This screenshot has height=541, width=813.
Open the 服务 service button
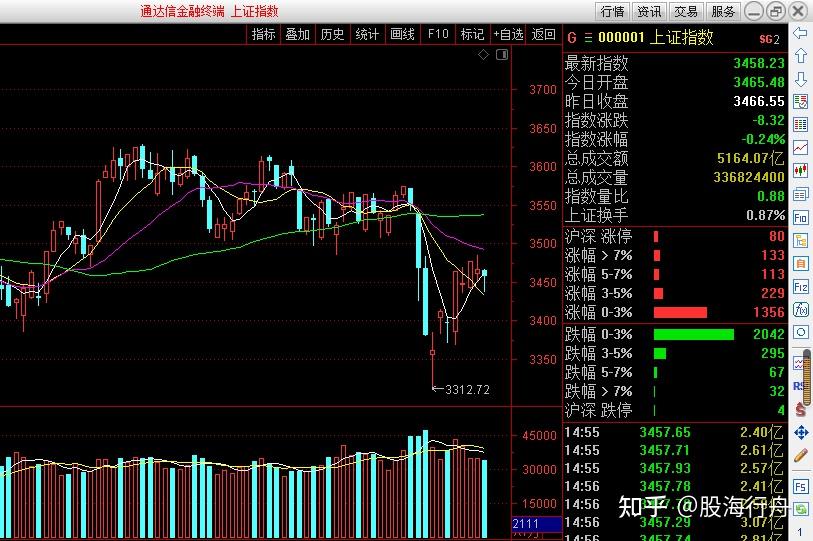point(723,11)
